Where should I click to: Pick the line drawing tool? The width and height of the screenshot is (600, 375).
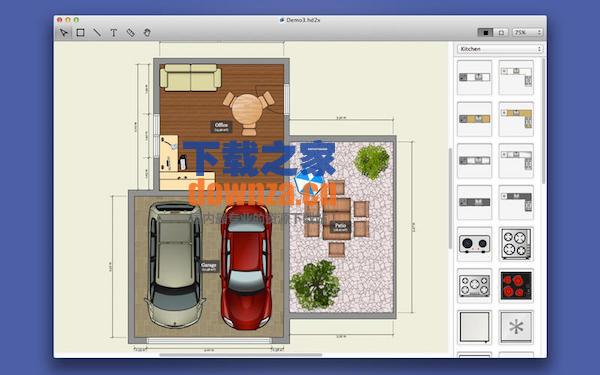(x=97, y=33)
